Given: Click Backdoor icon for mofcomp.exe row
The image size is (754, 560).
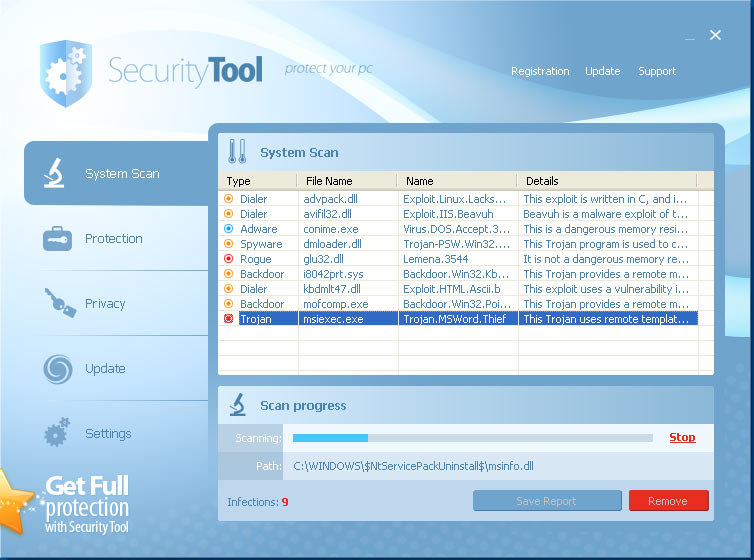Looking at the screenshot, I should 229,304.
